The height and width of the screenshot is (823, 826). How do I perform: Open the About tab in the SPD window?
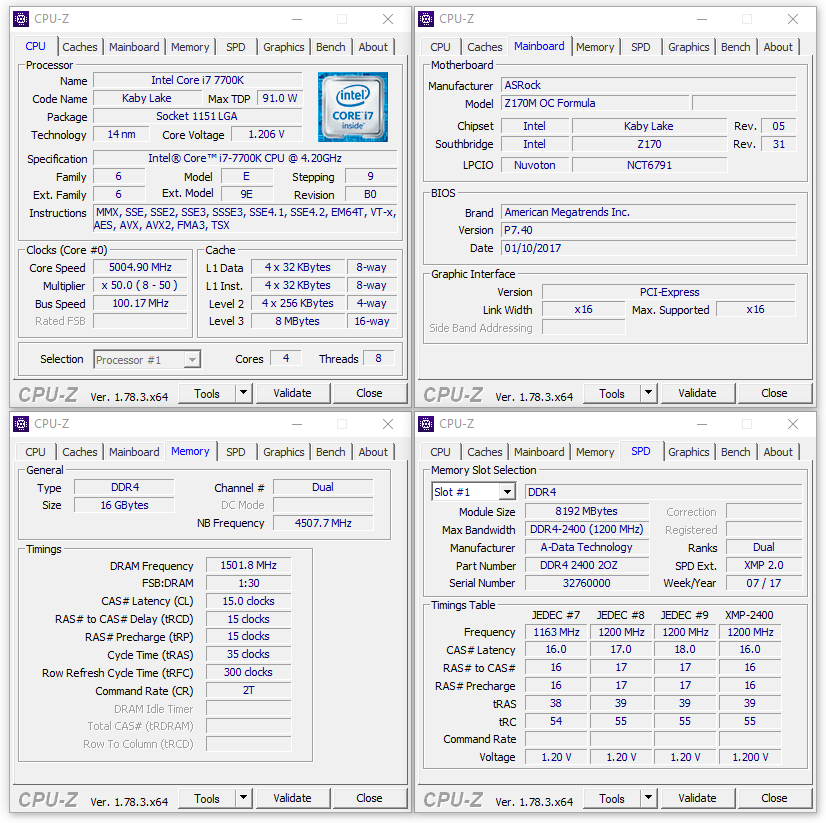point(778,452)
